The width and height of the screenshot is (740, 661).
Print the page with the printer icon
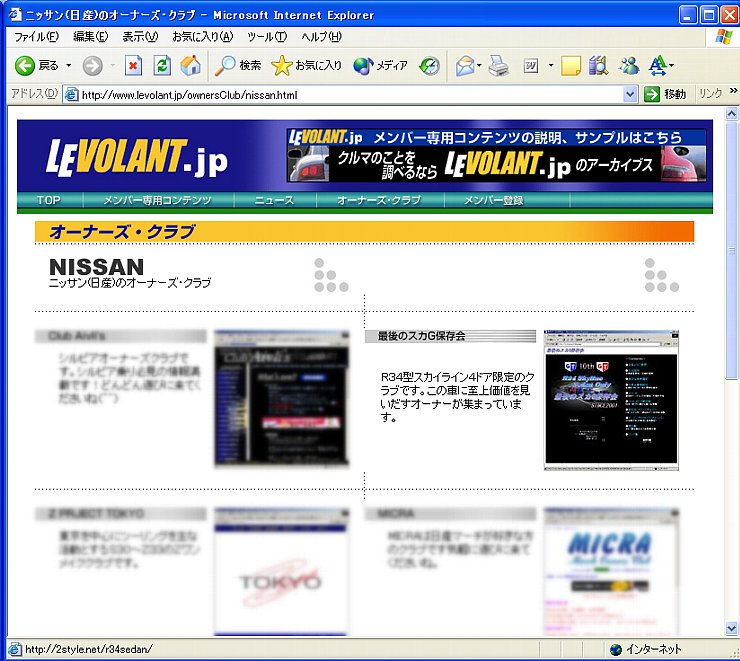tap(498, 66)
